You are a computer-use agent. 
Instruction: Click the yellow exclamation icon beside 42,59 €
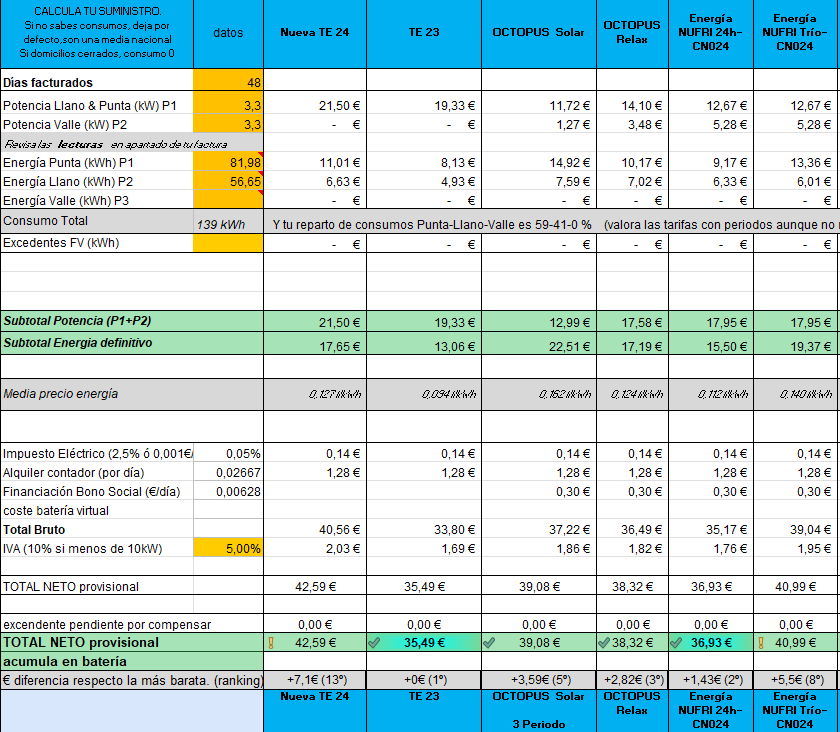[271, 643]
